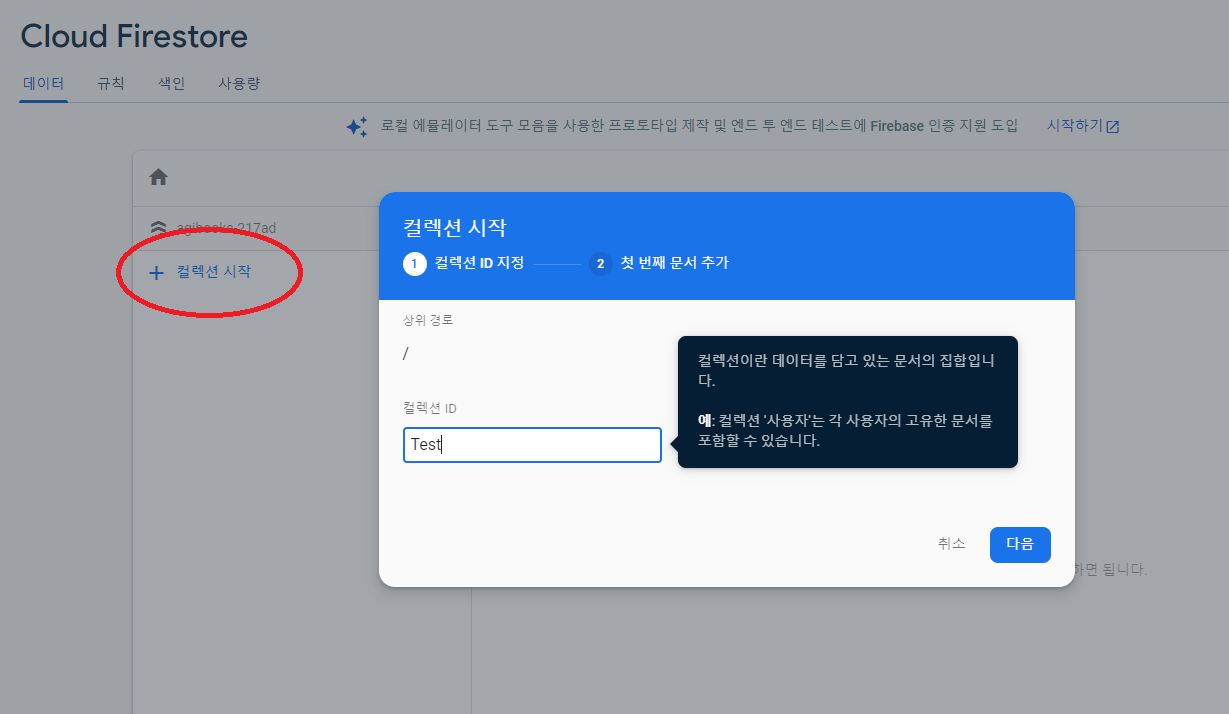Click the 시작하기 link
Screen dimensions: 1229x714
click(x=1074, y=126)
